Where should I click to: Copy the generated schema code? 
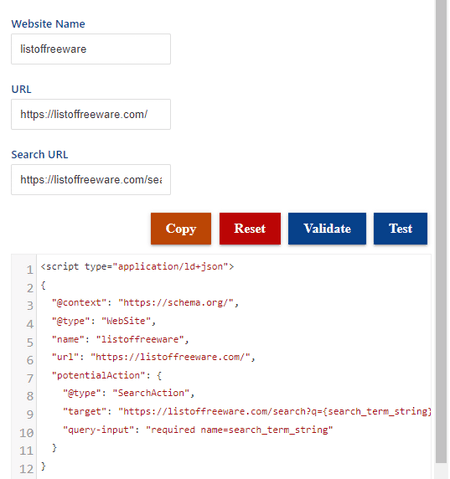(181, 229)
